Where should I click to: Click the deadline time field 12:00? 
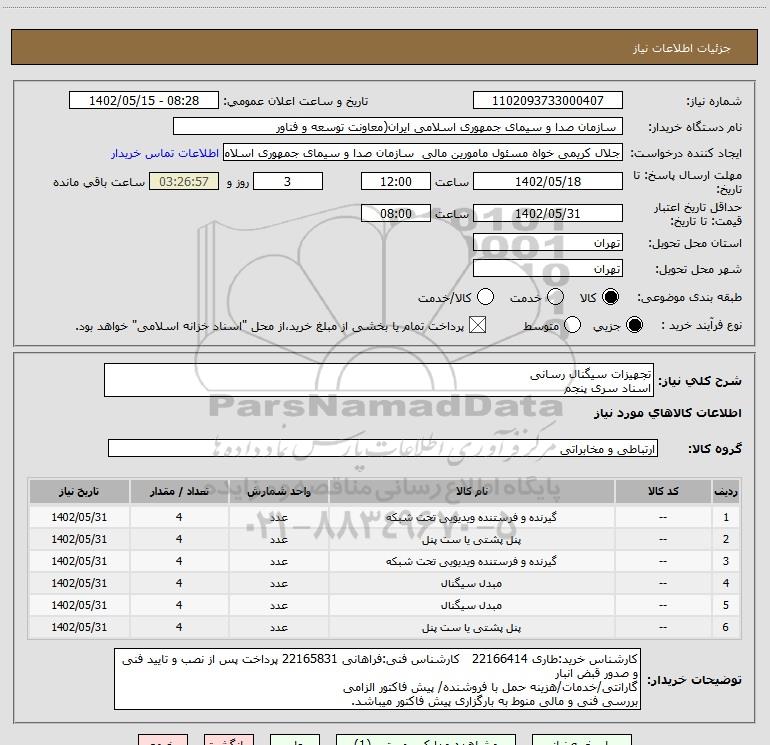396,181
